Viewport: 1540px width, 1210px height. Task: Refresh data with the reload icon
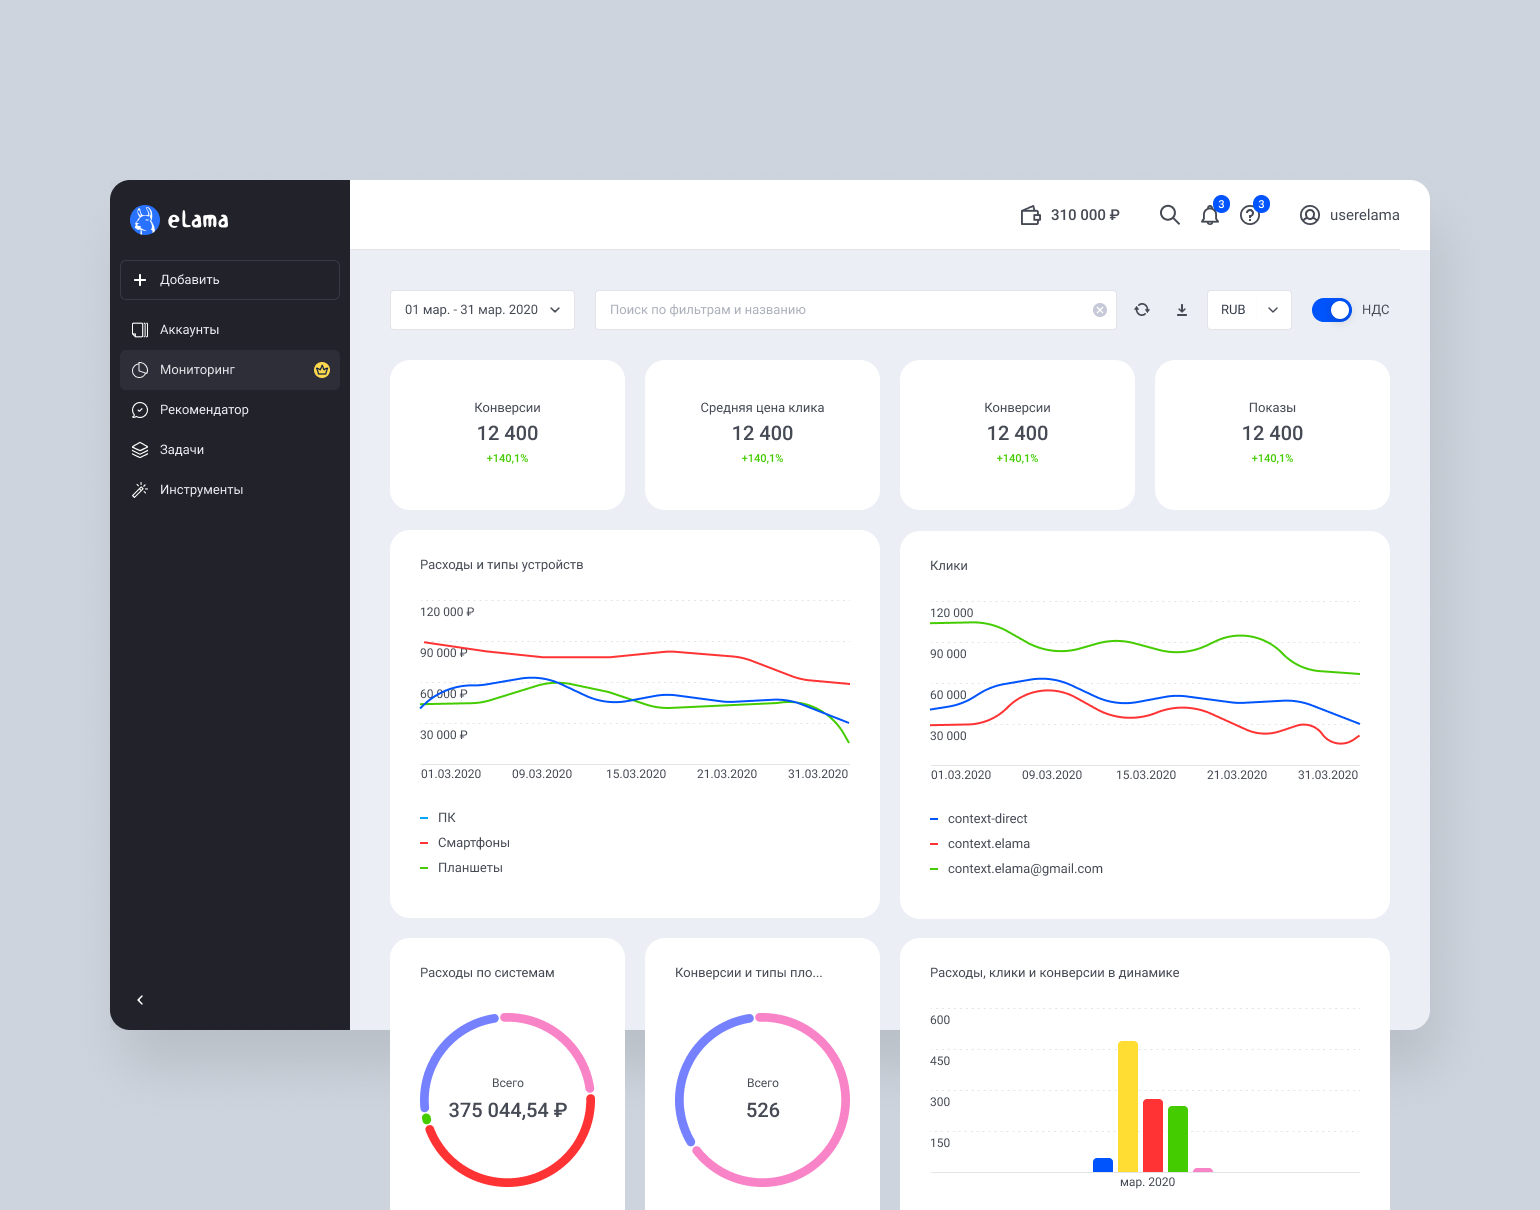pos(1142,310)
